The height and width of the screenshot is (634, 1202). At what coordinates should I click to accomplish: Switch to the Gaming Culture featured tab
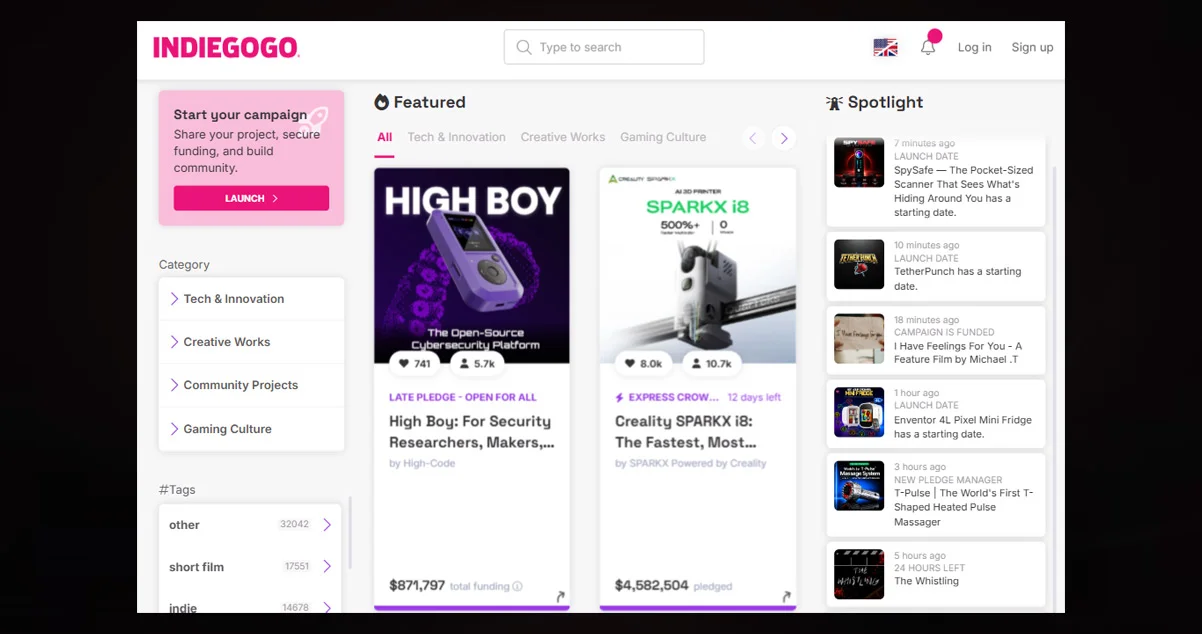tap(663, 137)
